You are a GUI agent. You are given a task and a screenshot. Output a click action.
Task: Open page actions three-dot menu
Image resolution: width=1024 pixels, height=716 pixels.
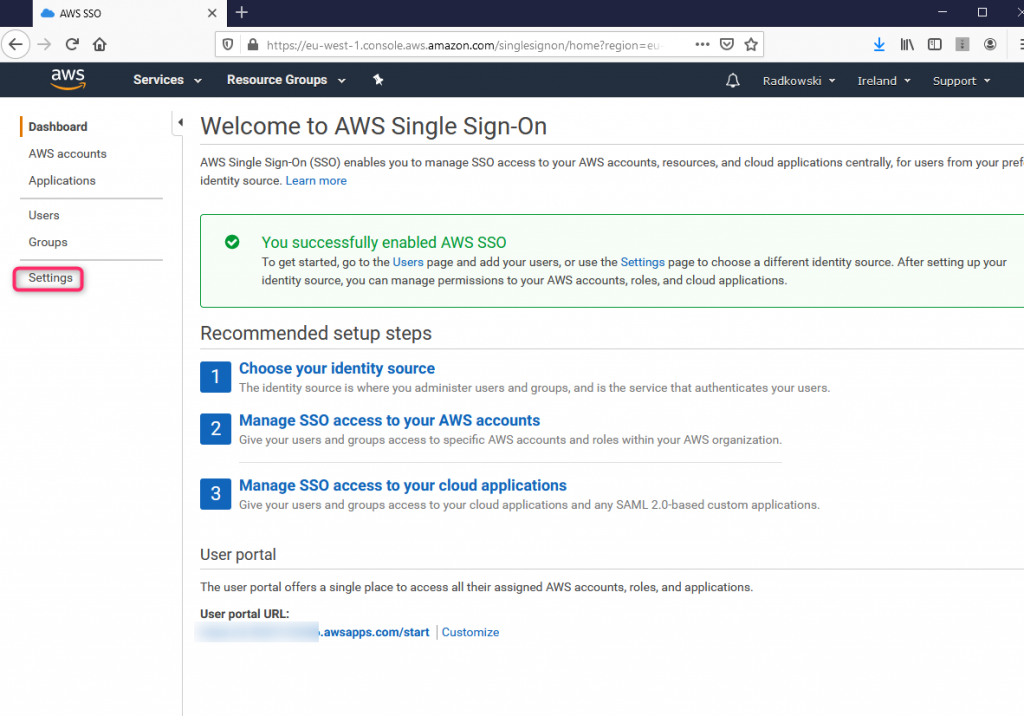(702, 44)
